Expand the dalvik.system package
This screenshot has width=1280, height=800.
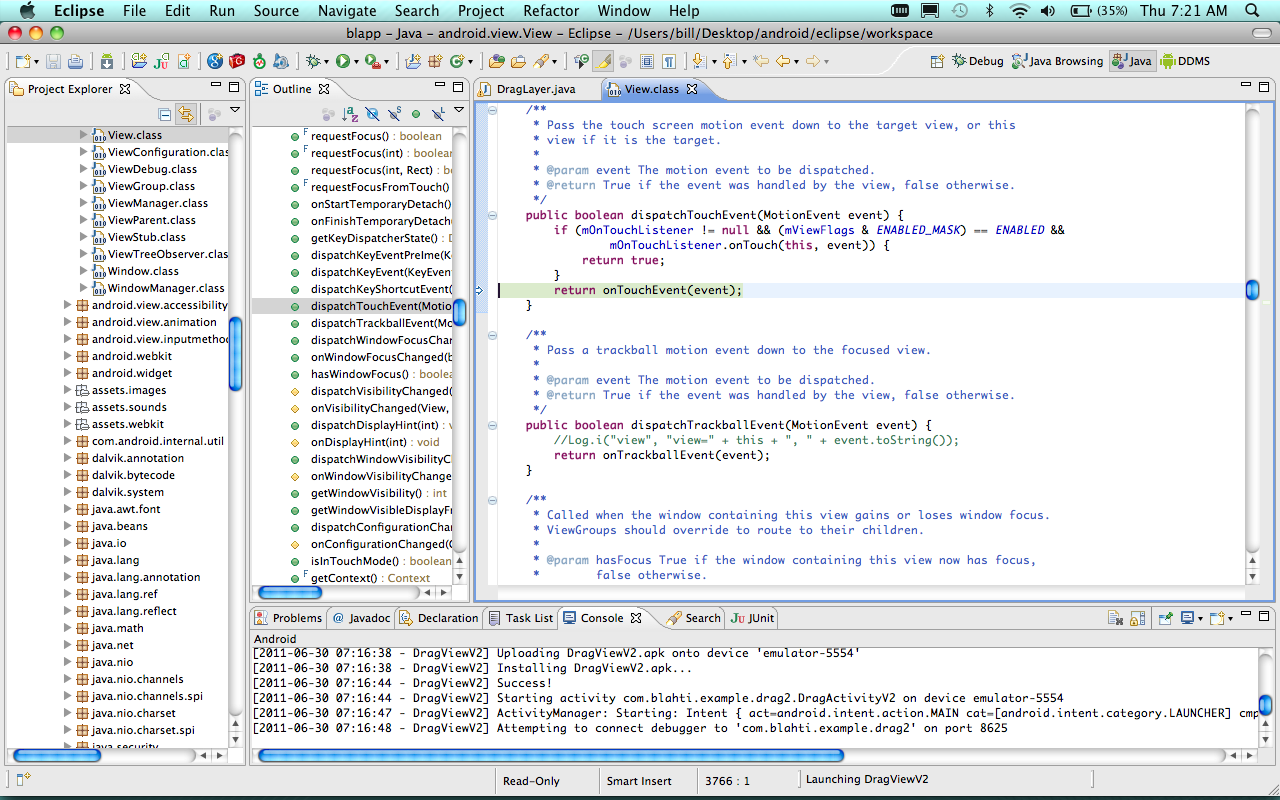68,492
